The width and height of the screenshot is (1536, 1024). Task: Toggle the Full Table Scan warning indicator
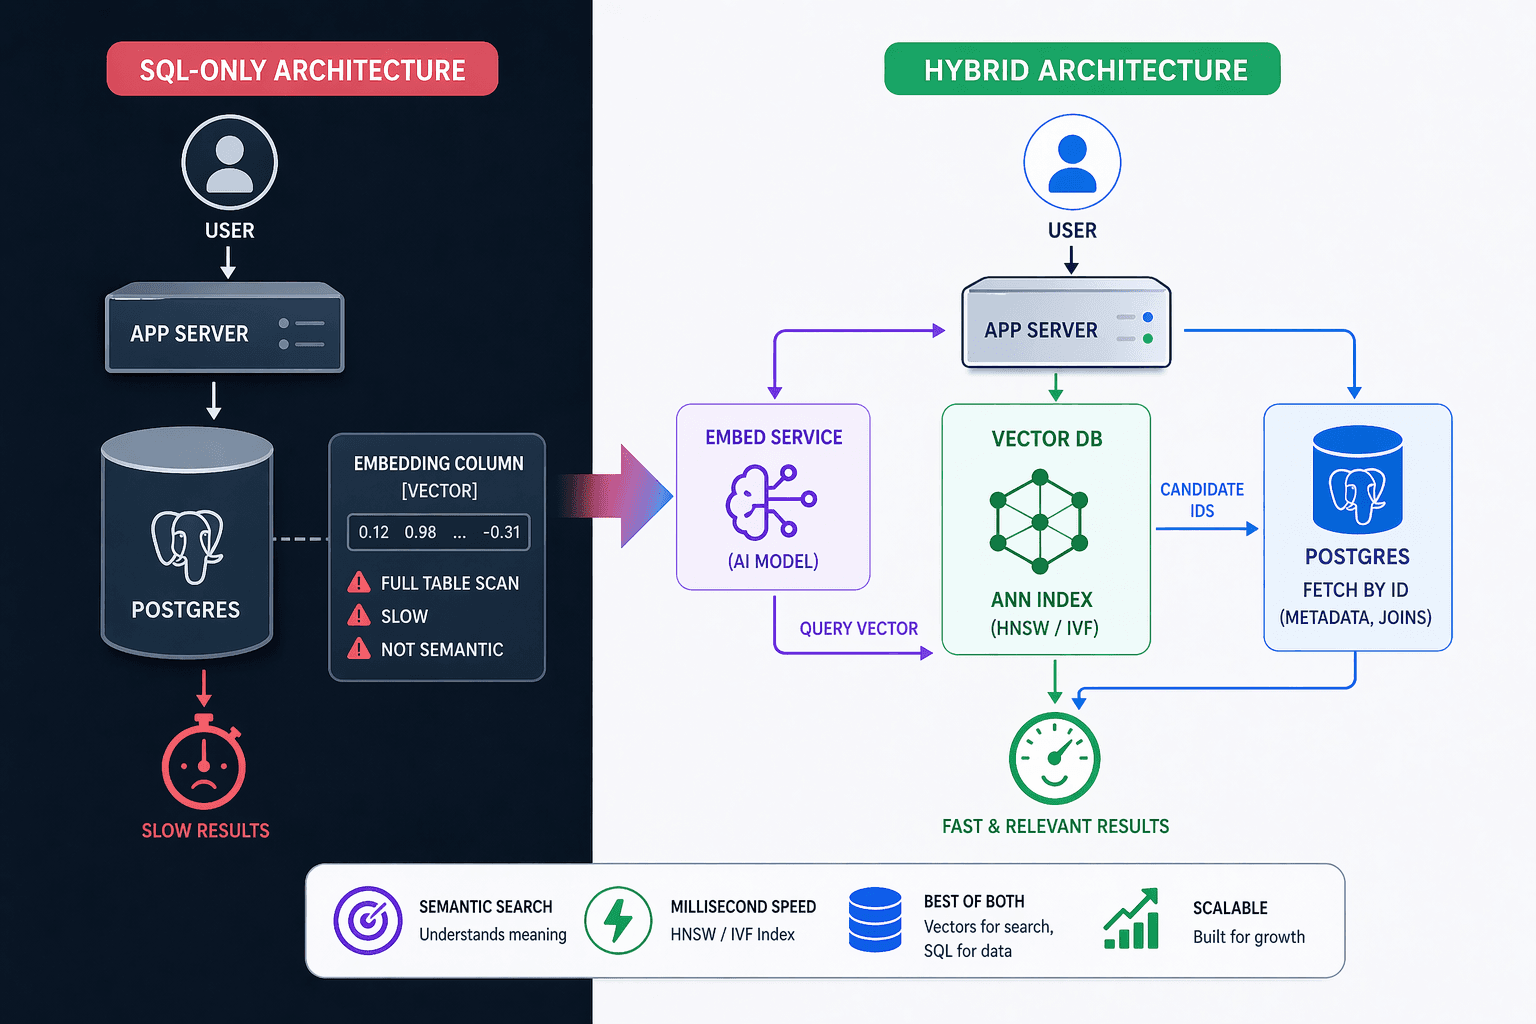click(358, 583)
